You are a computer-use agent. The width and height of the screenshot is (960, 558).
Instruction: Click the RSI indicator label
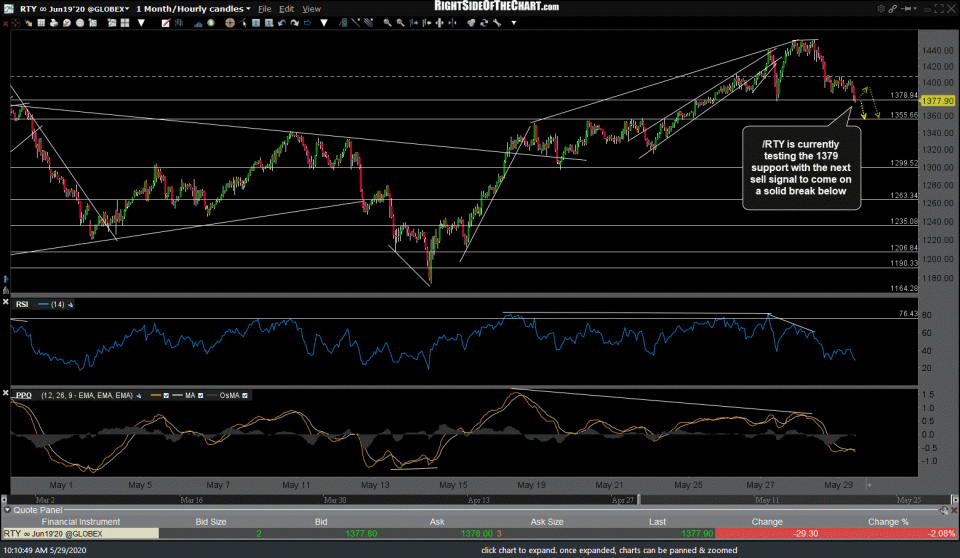24,303
